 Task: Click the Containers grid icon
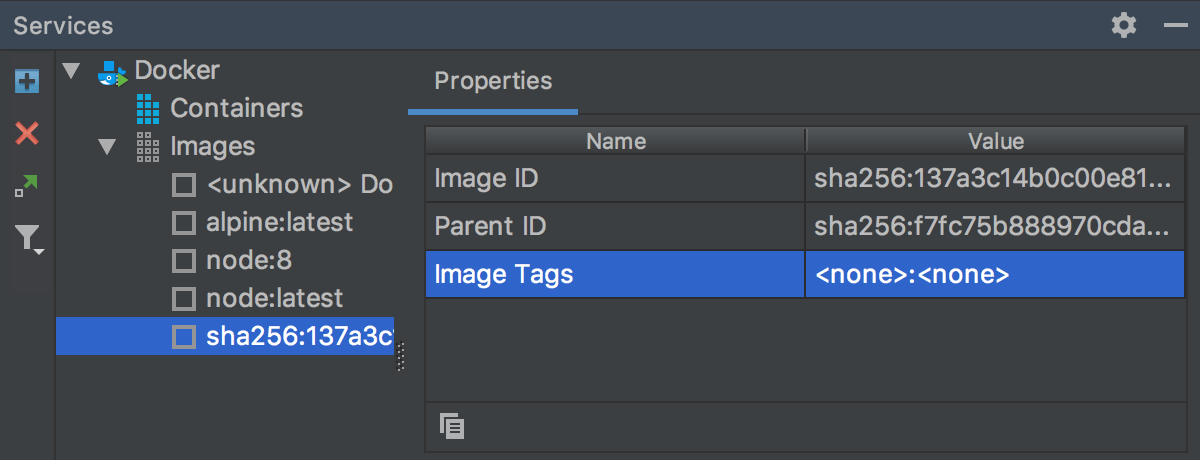coord(148,108)
